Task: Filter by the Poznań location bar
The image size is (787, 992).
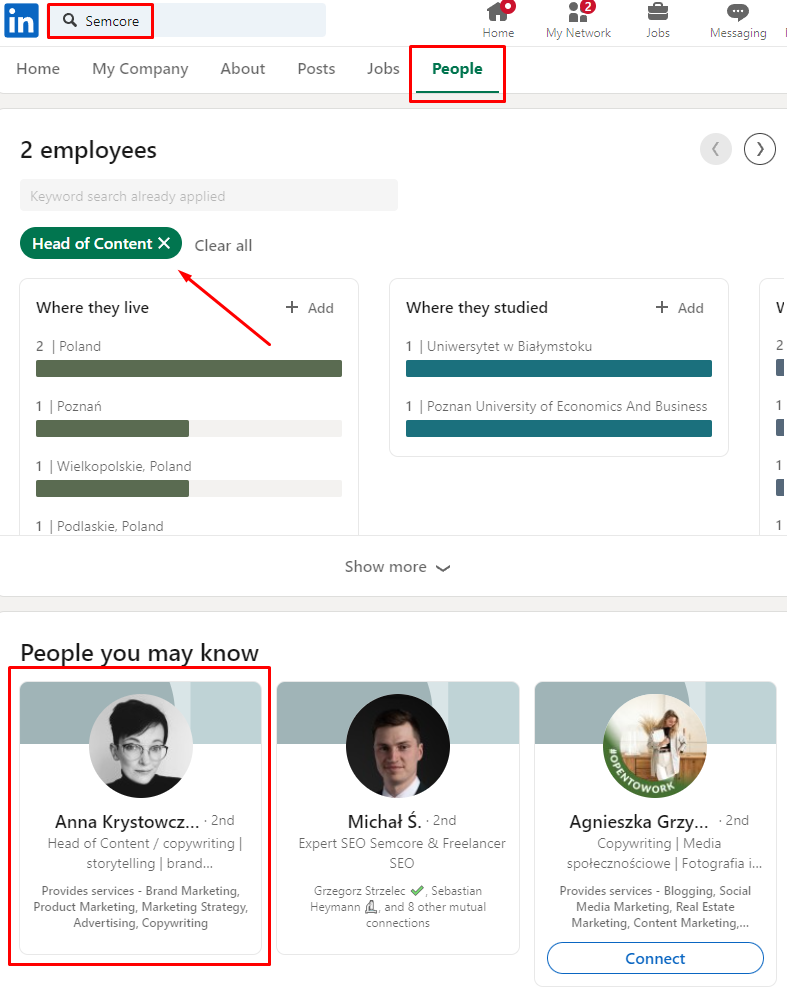Action: [189, 428]
